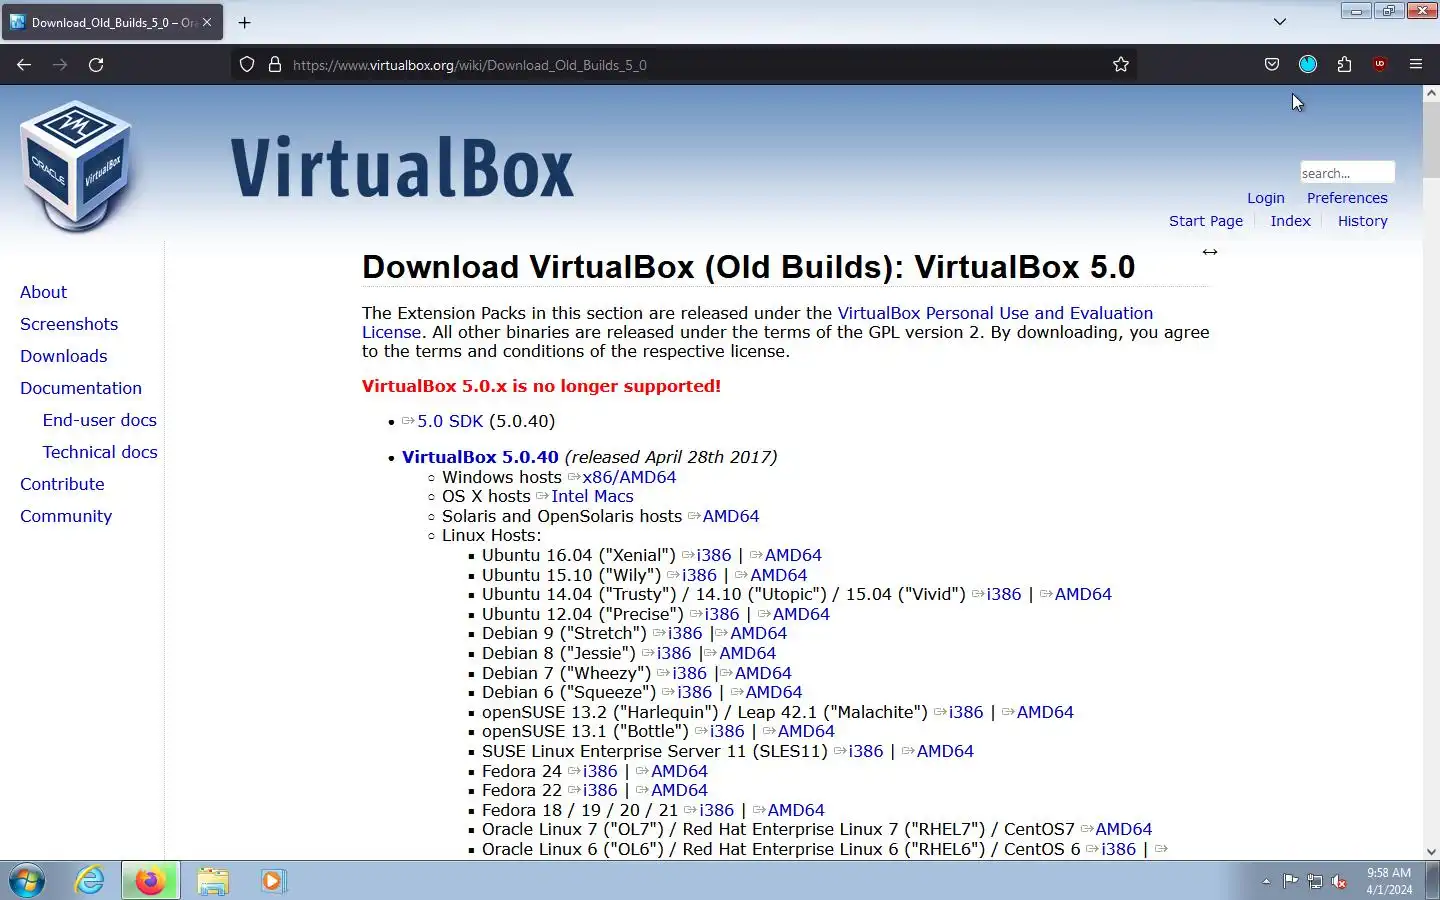1440x900 pixels.
Task: Open Technical docs sidebar link
Action: coord(100,452)
